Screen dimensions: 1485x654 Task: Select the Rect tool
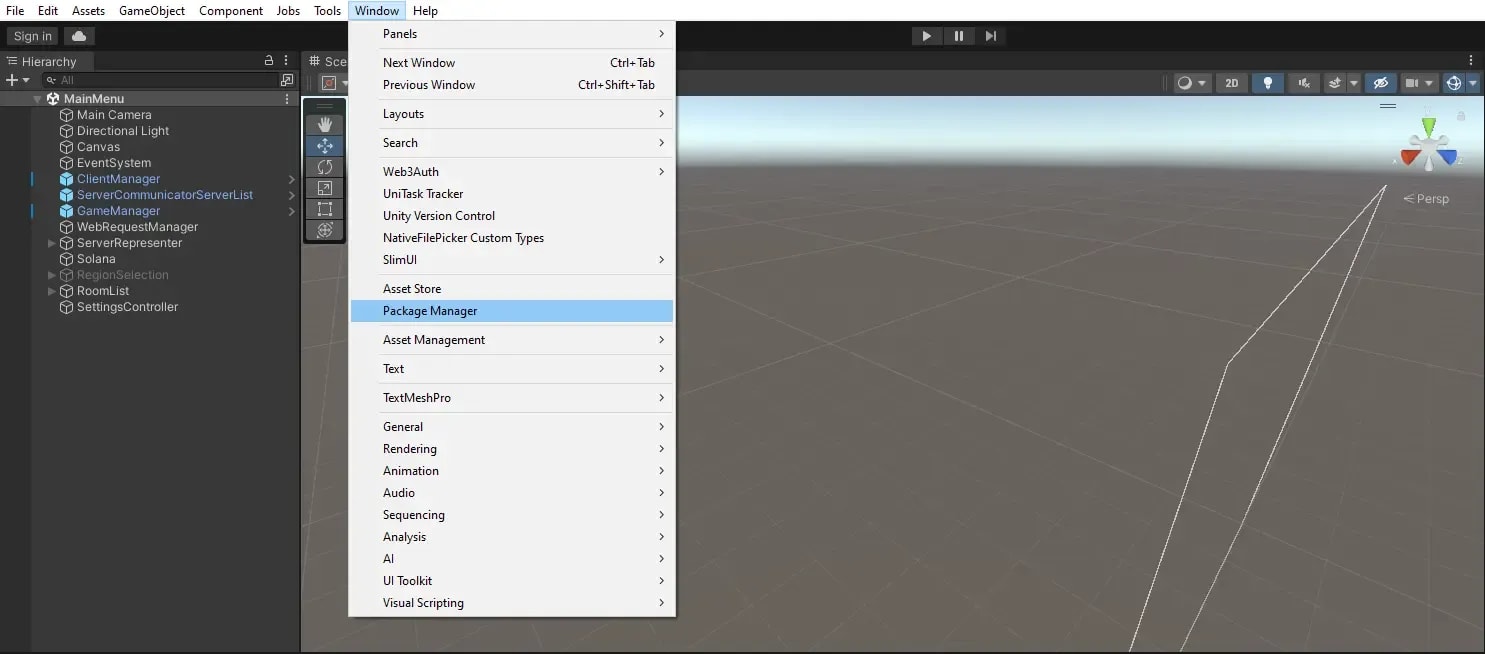(x=325, y=209)
